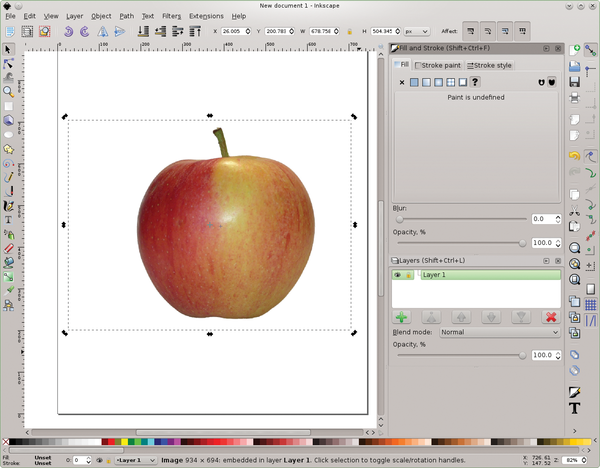The image size is (600, 468).
Task: Select the Node editing tool
Action: tap(8, 62)
